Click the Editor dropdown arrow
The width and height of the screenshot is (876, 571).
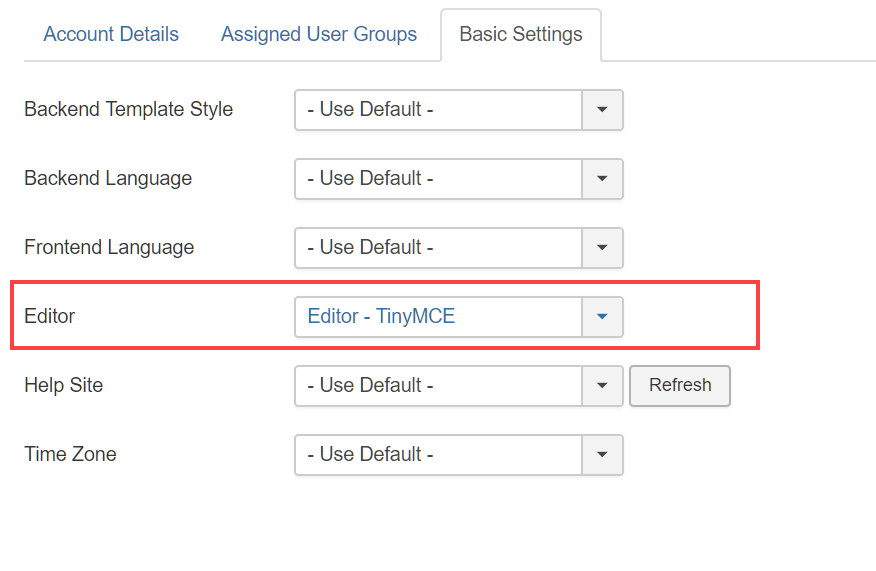[602, 317]
